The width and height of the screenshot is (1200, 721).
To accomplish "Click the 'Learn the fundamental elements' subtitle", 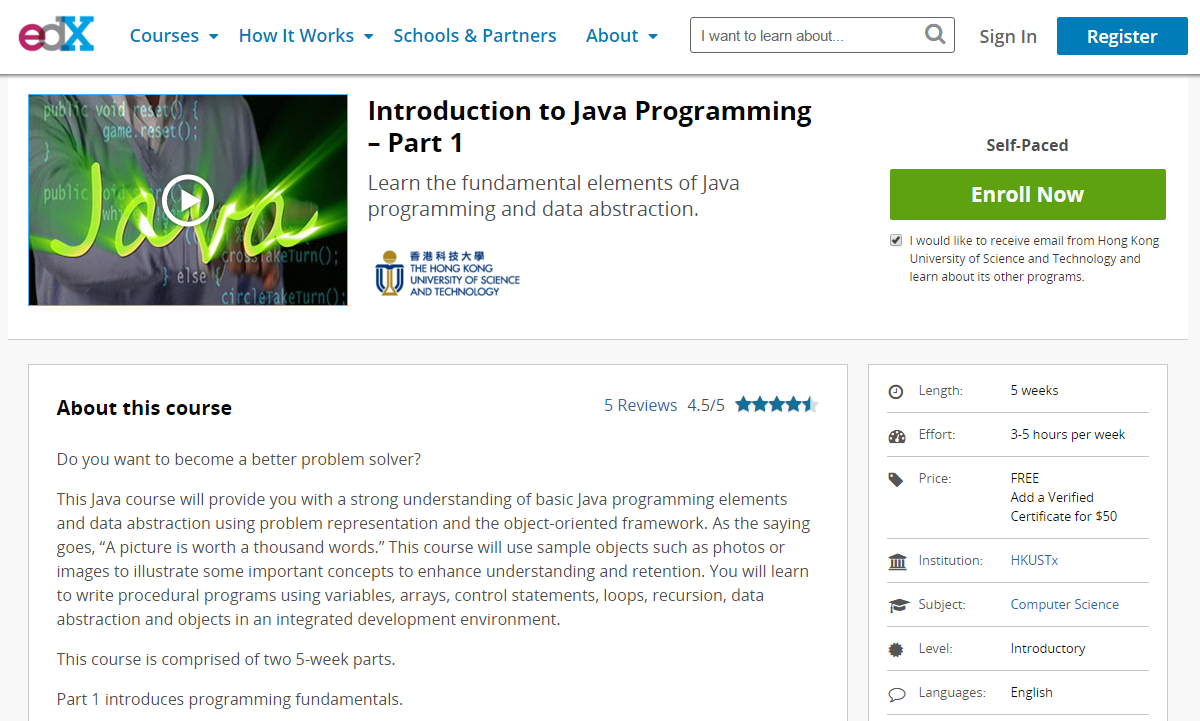I will [554, 196].
